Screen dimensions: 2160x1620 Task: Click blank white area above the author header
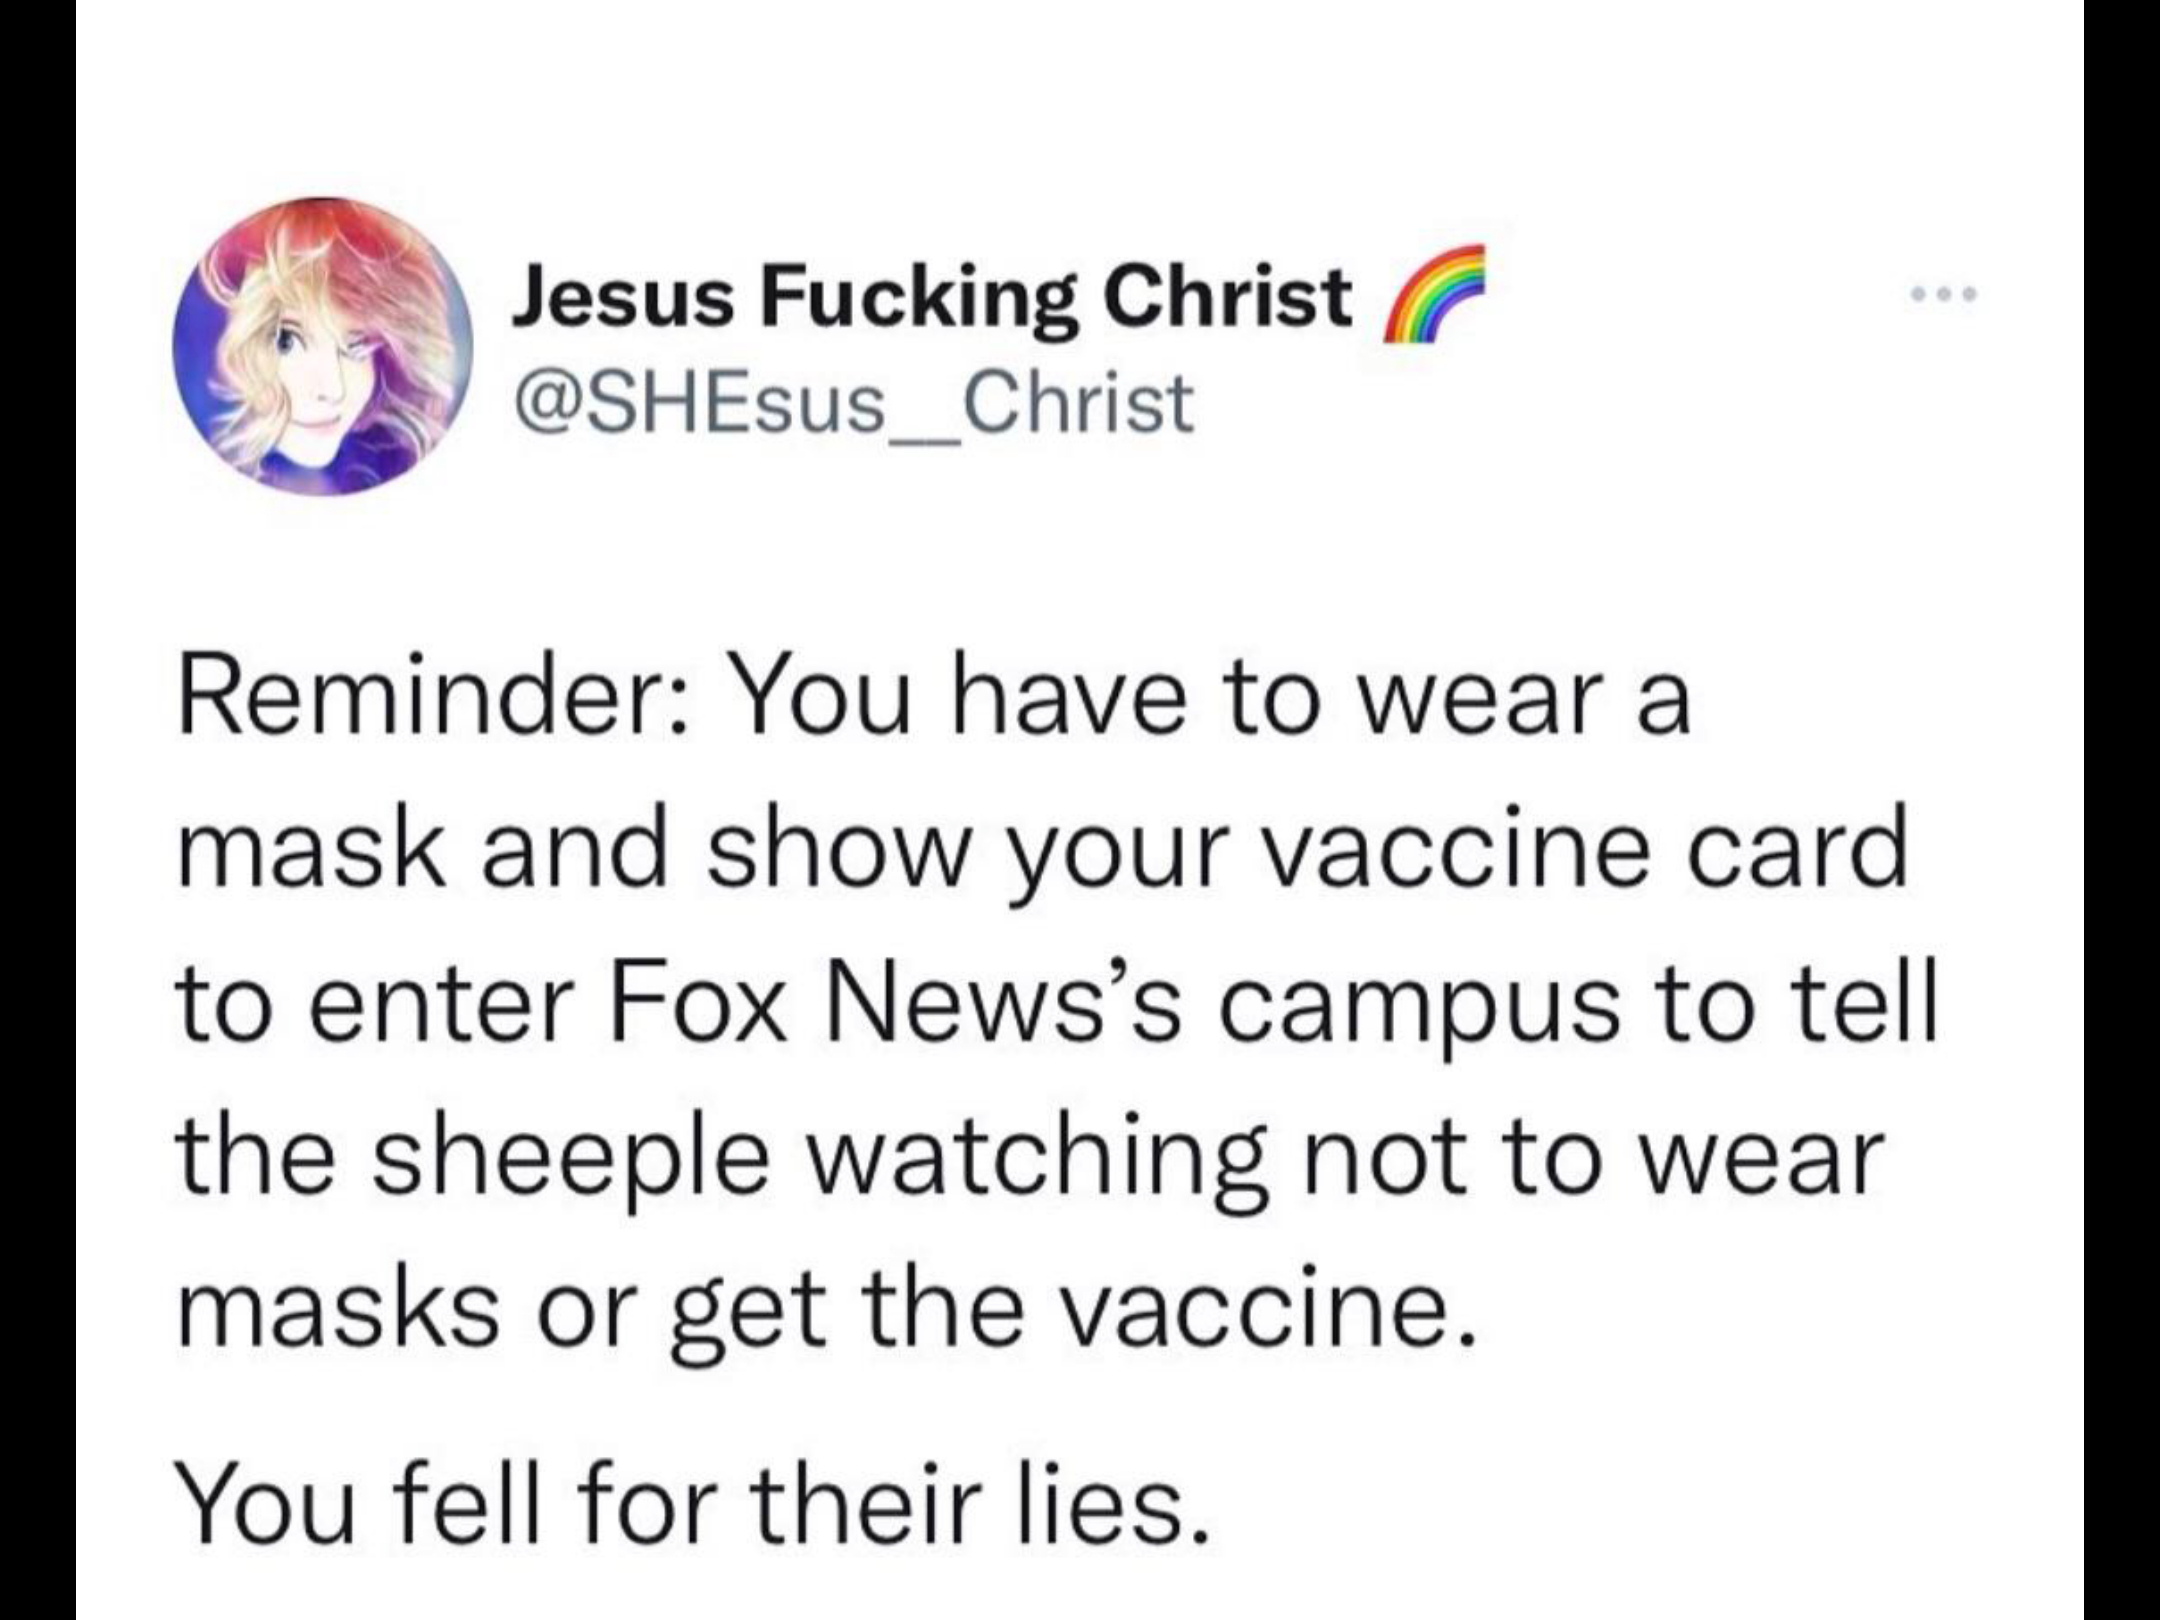click(1080, 100)
